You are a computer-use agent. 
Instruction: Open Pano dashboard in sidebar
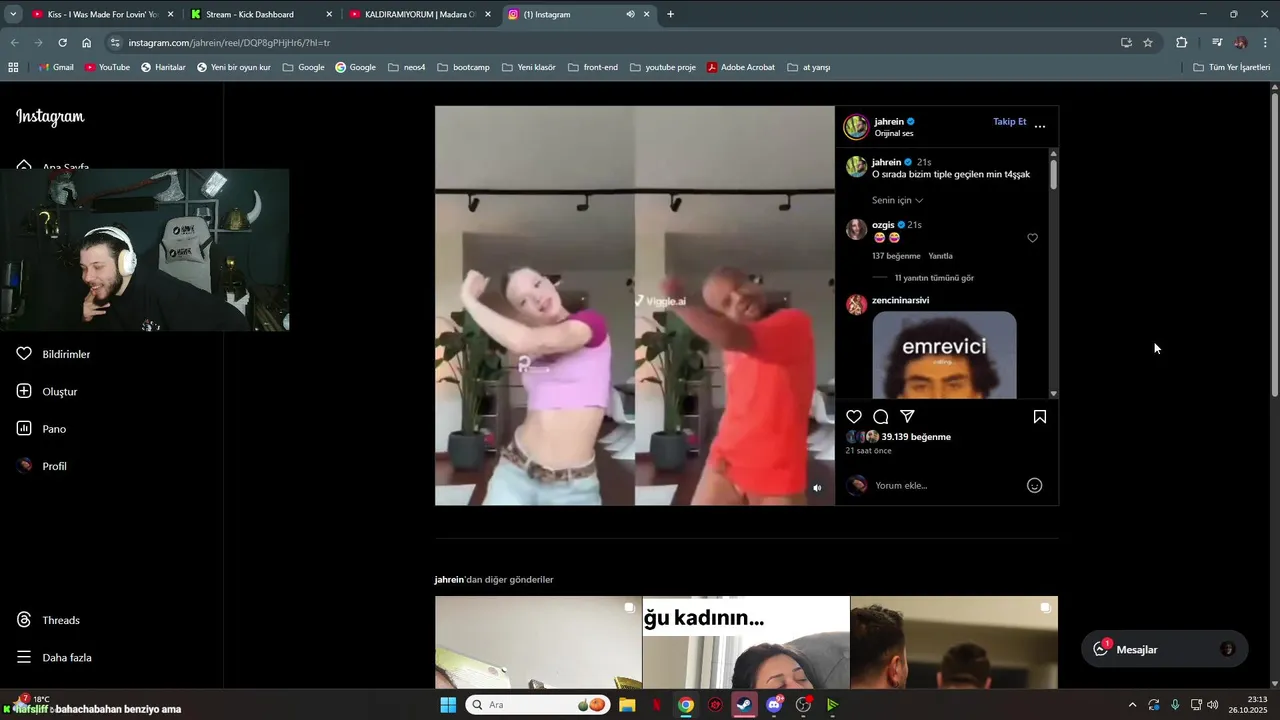click(41, 429)
